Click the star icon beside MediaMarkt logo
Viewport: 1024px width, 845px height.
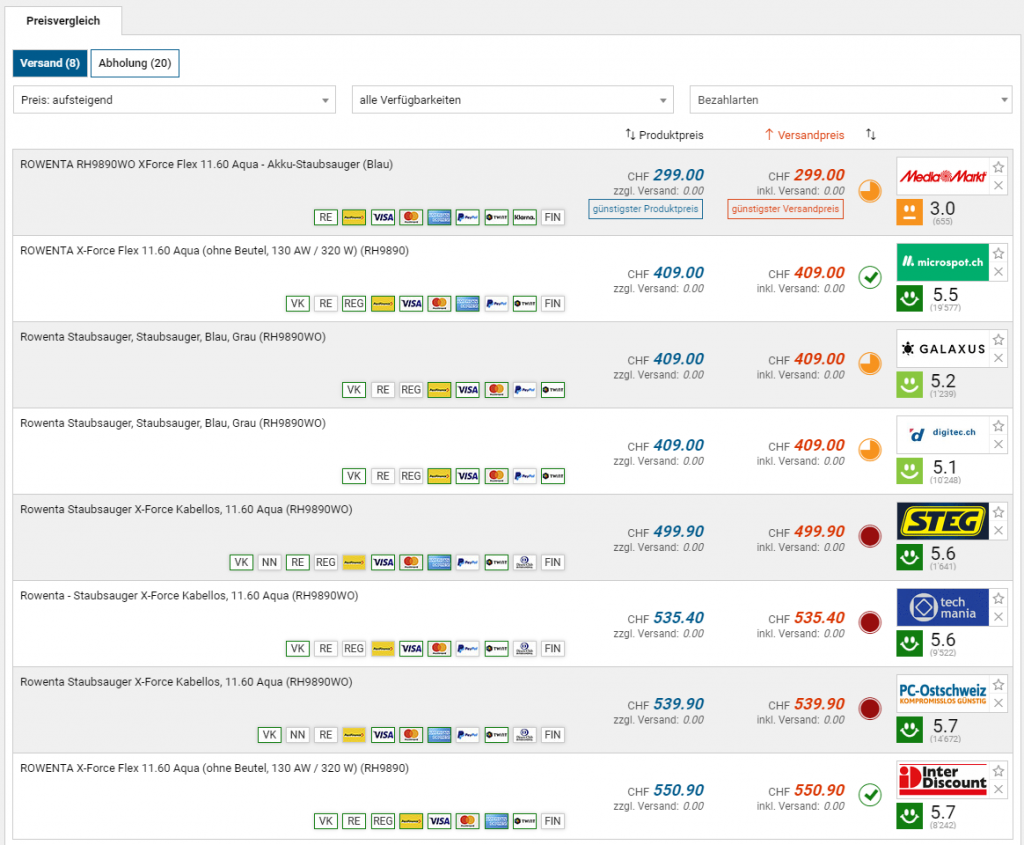998,167
